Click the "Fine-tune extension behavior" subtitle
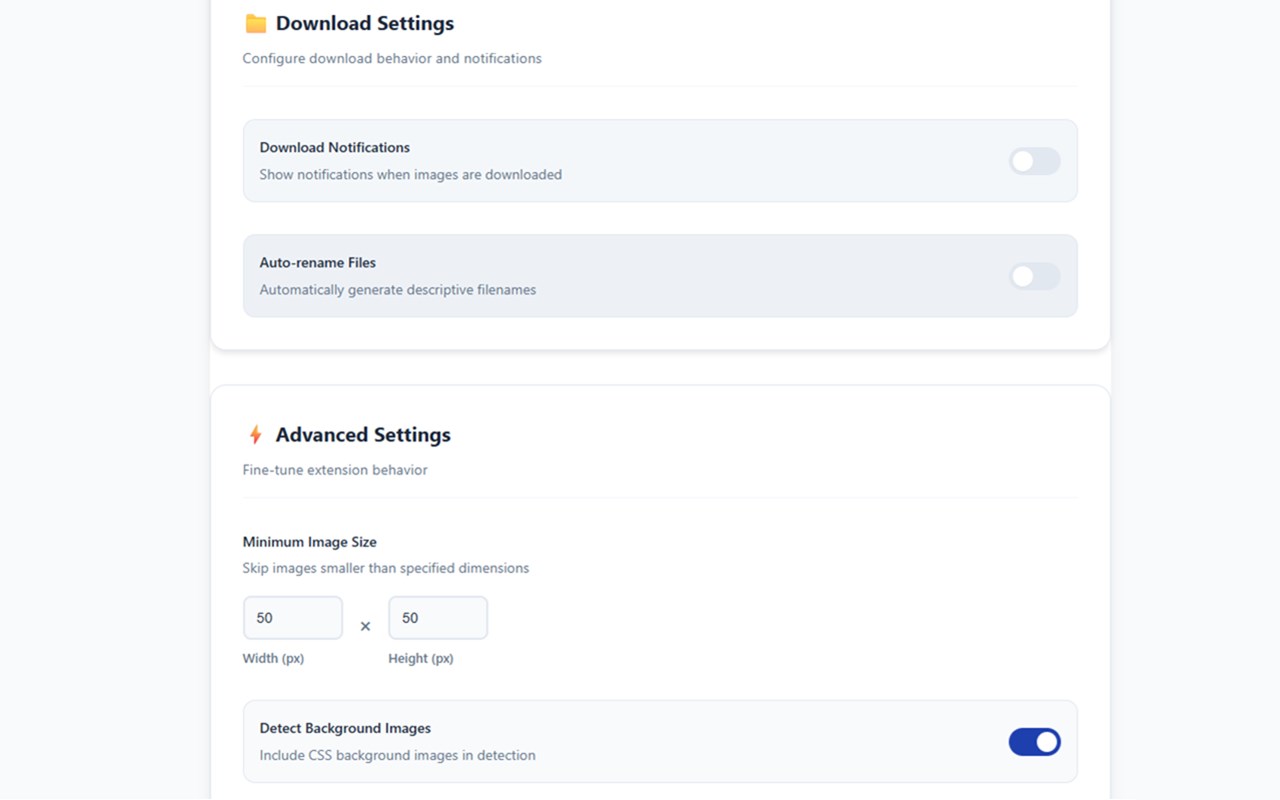This screenshot has width=1280, height=800. pos(335,470)
